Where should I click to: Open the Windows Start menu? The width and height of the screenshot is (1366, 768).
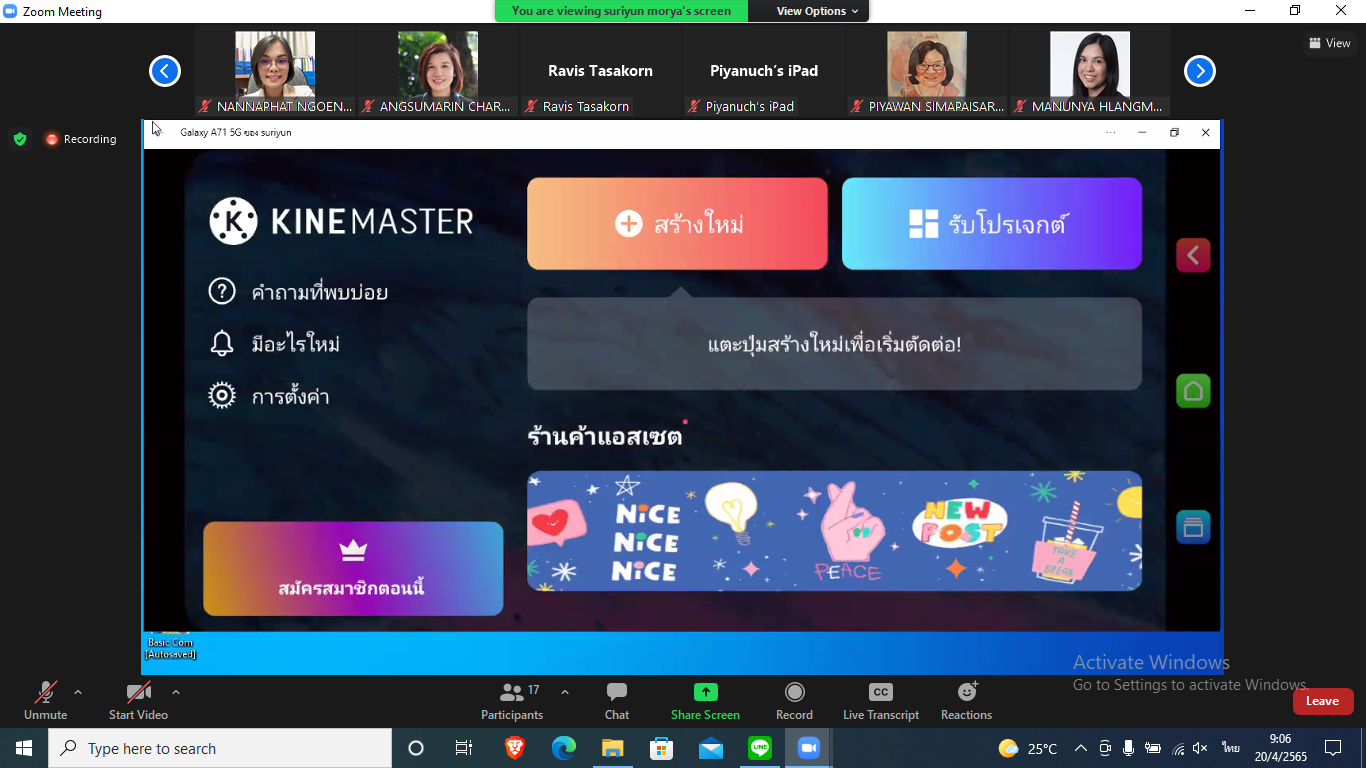pos(24,748)
